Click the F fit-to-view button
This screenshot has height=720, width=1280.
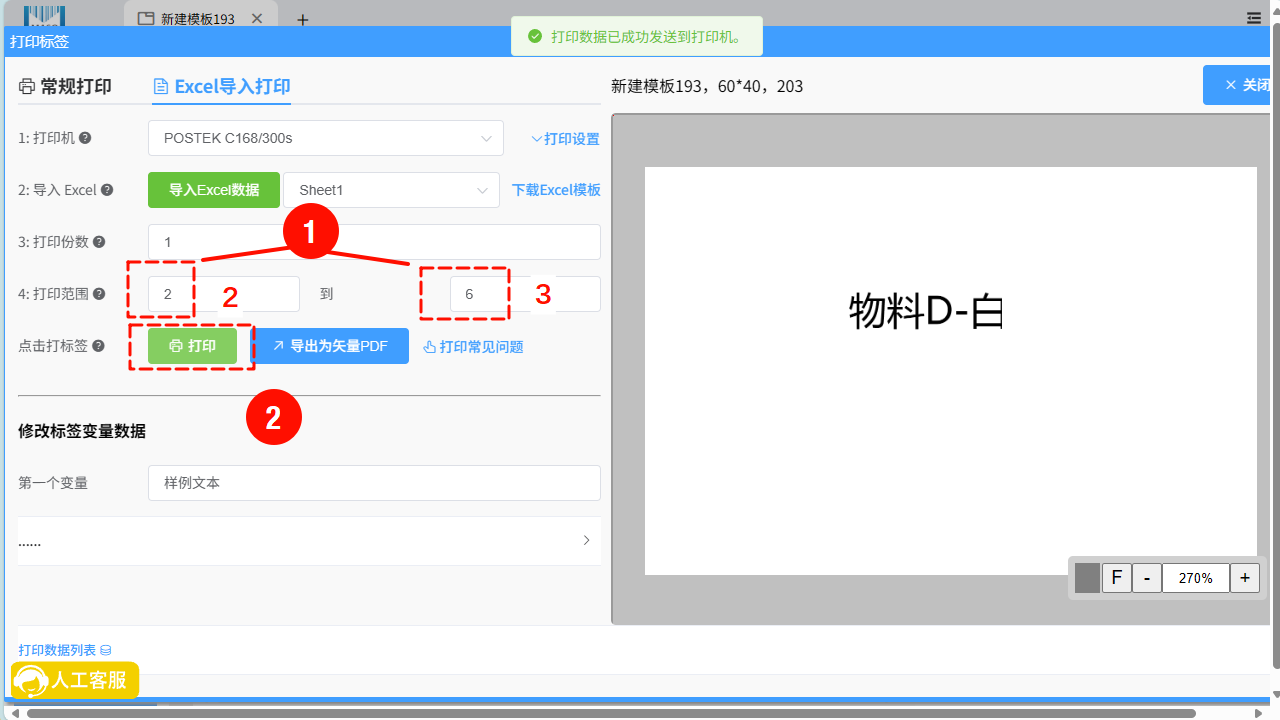pyautogui.click(x=1116, y=578)
